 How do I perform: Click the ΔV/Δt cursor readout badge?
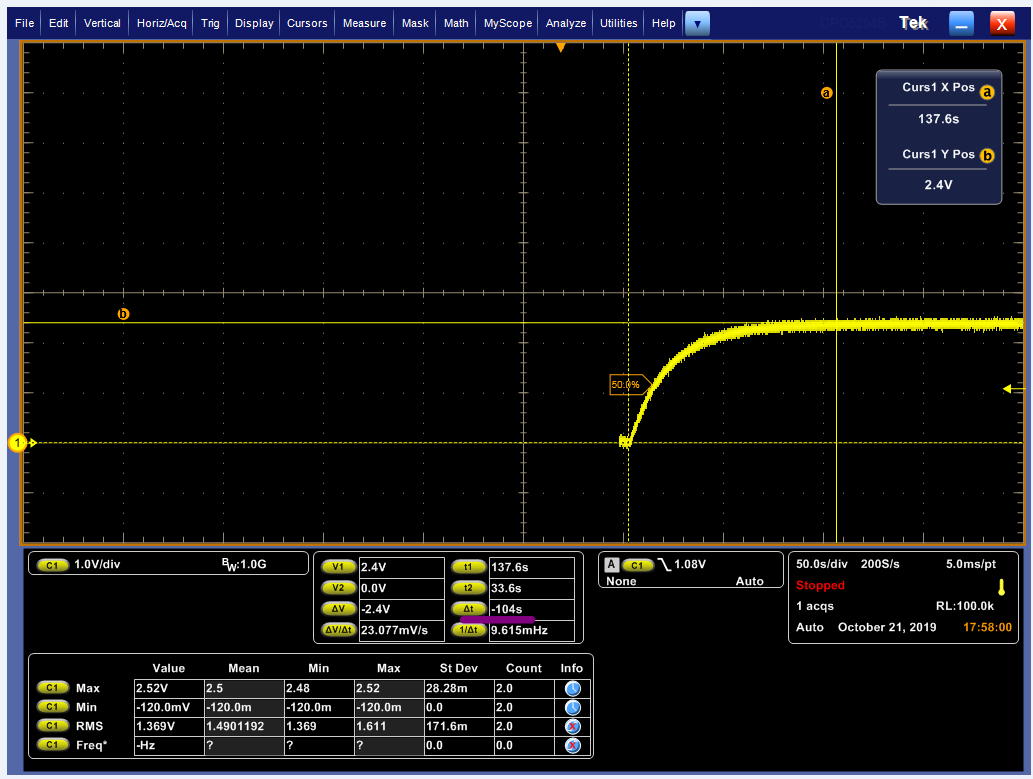339,630
